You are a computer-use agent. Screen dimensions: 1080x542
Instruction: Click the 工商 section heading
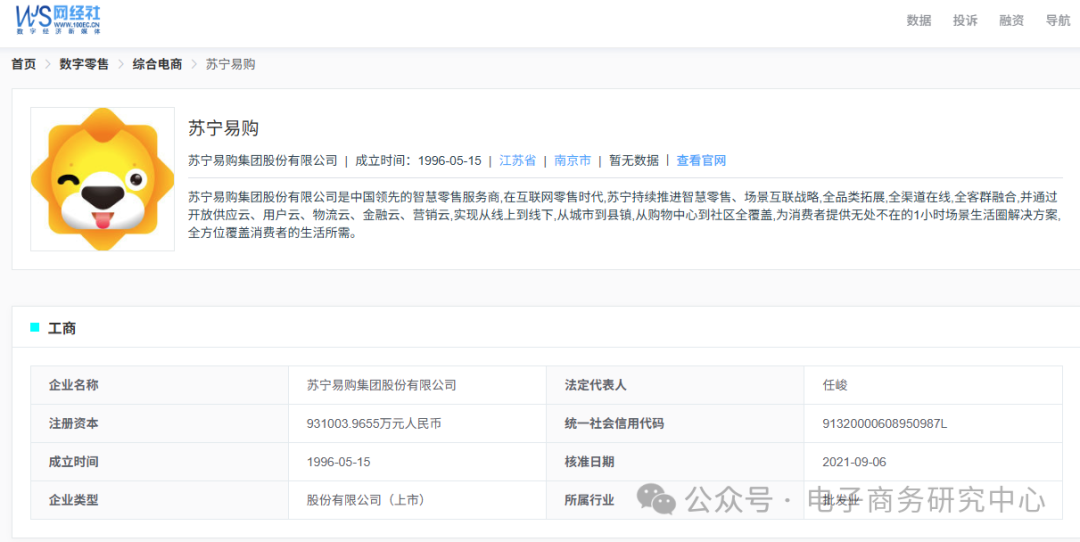click(x=62, y=329)
